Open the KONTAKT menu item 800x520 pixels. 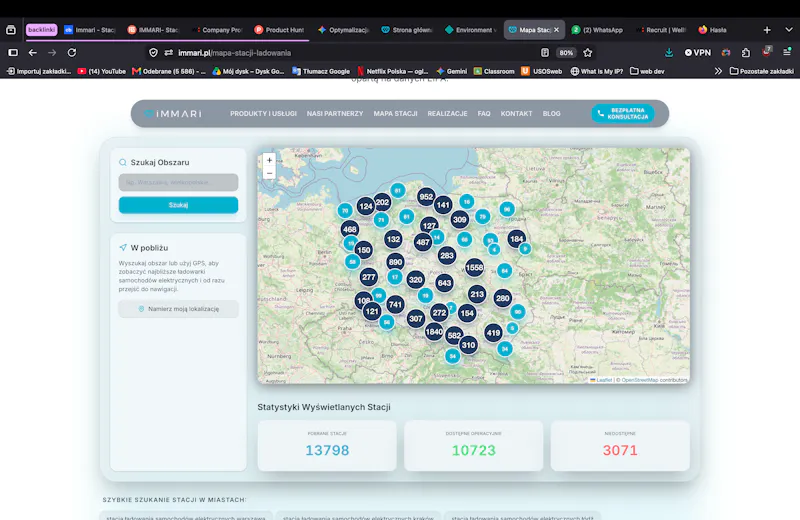pos(516,114)
